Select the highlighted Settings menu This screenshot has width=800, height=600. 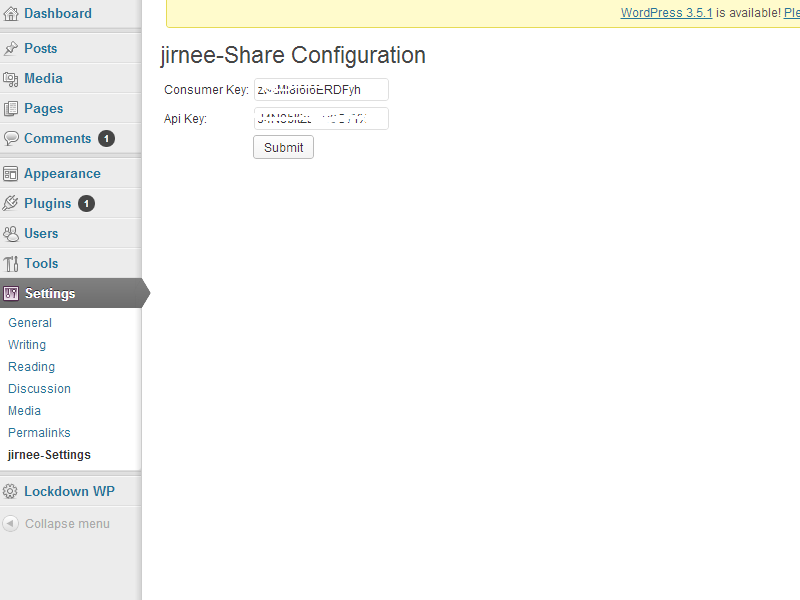pos(70,293)
